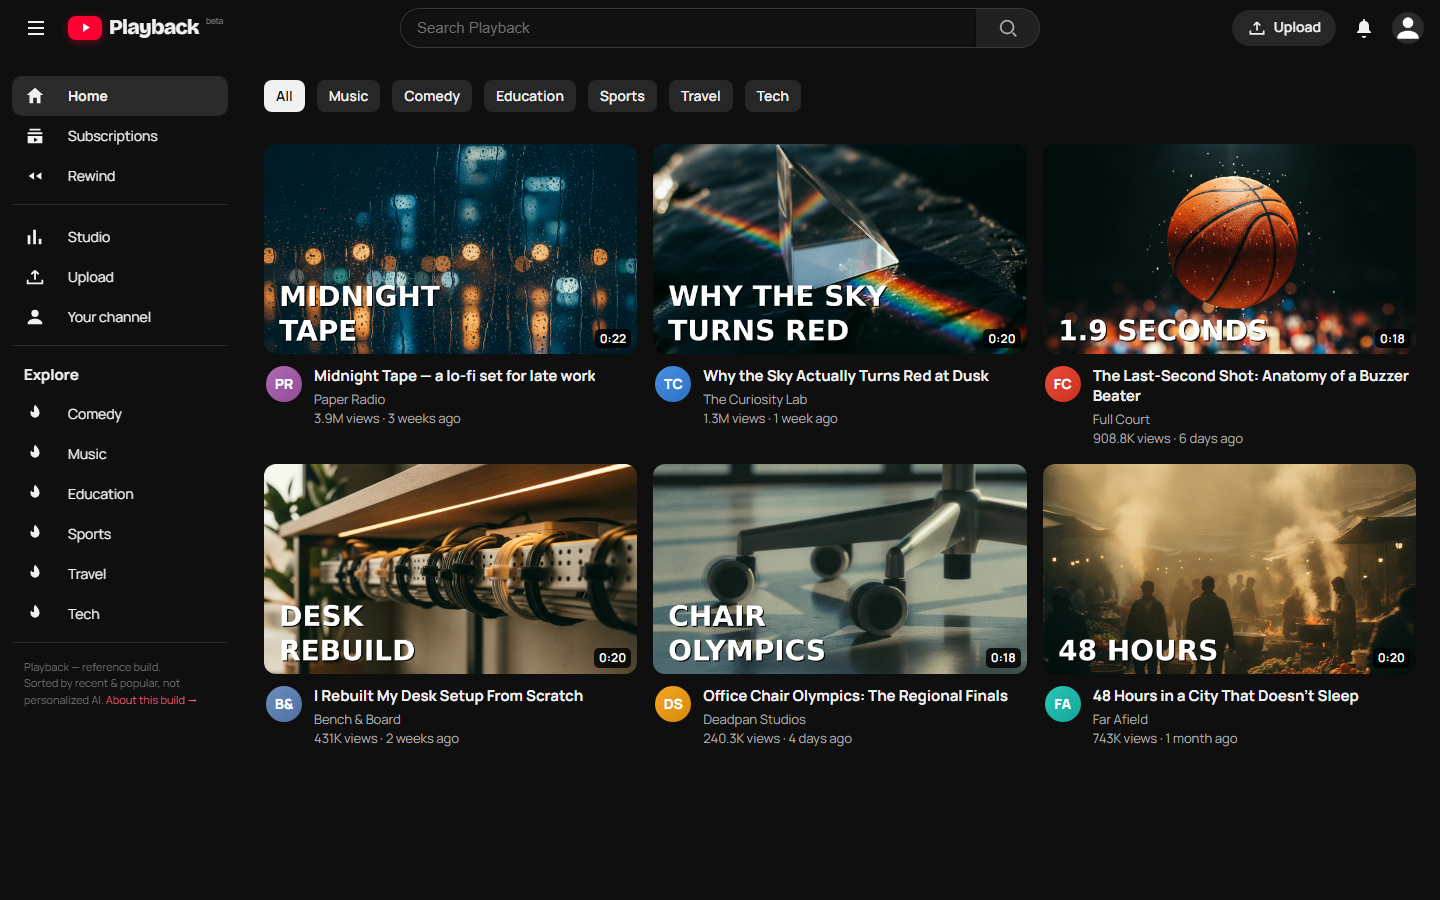Open Your channel in the sidebar

pos(120,317)
